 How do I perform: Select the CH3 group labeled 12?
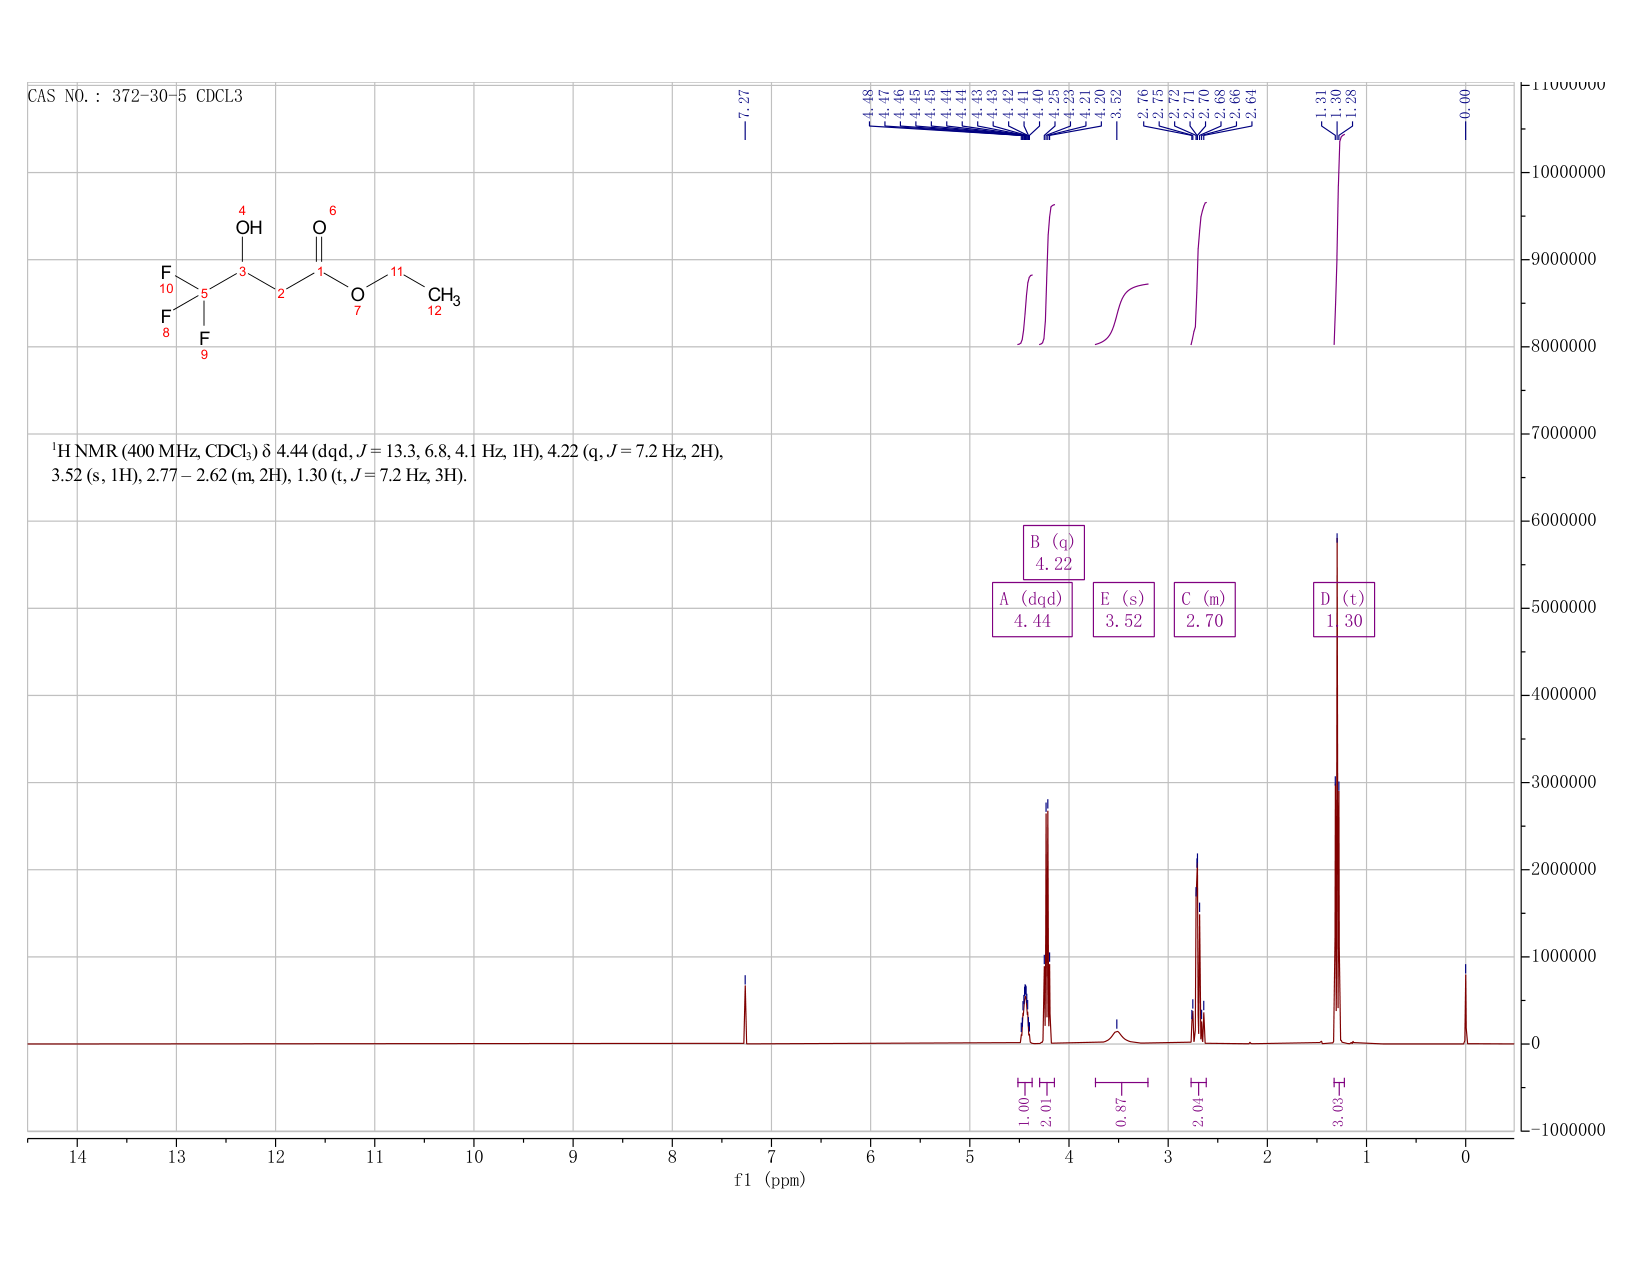[x=444, y=296]
